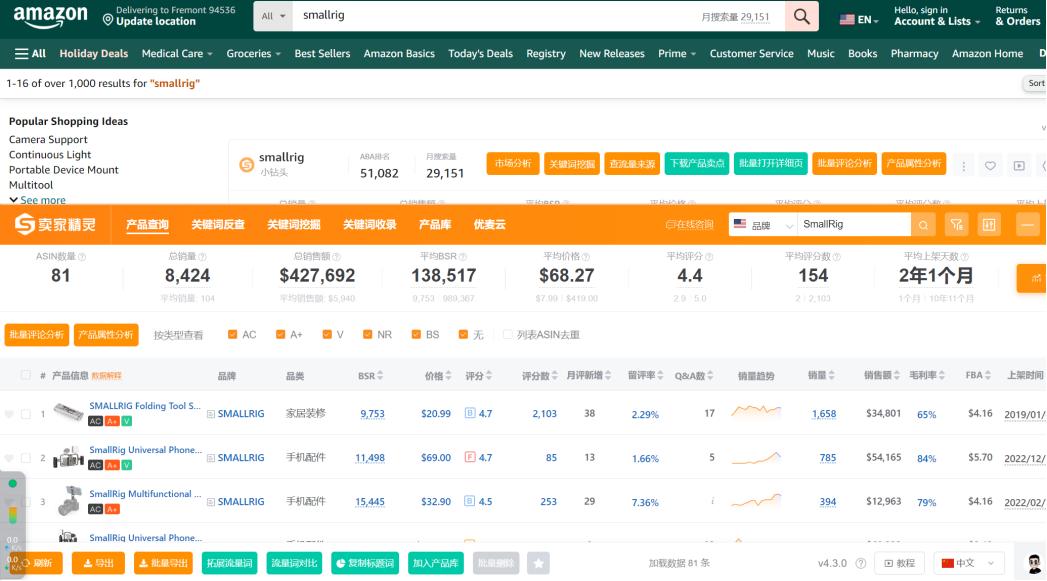This screenshot has width=1047, height=581.
Task: Minimize the SellerSprite panel with dash icon
Action: coord(1029,225)
